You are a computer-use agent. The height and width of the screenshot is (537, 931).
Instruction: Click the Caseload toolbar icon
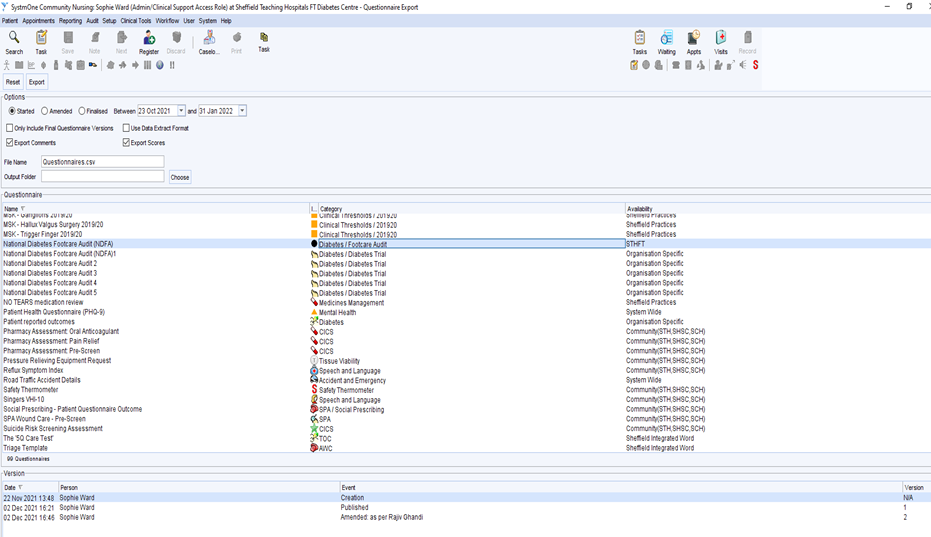(209, 42)
